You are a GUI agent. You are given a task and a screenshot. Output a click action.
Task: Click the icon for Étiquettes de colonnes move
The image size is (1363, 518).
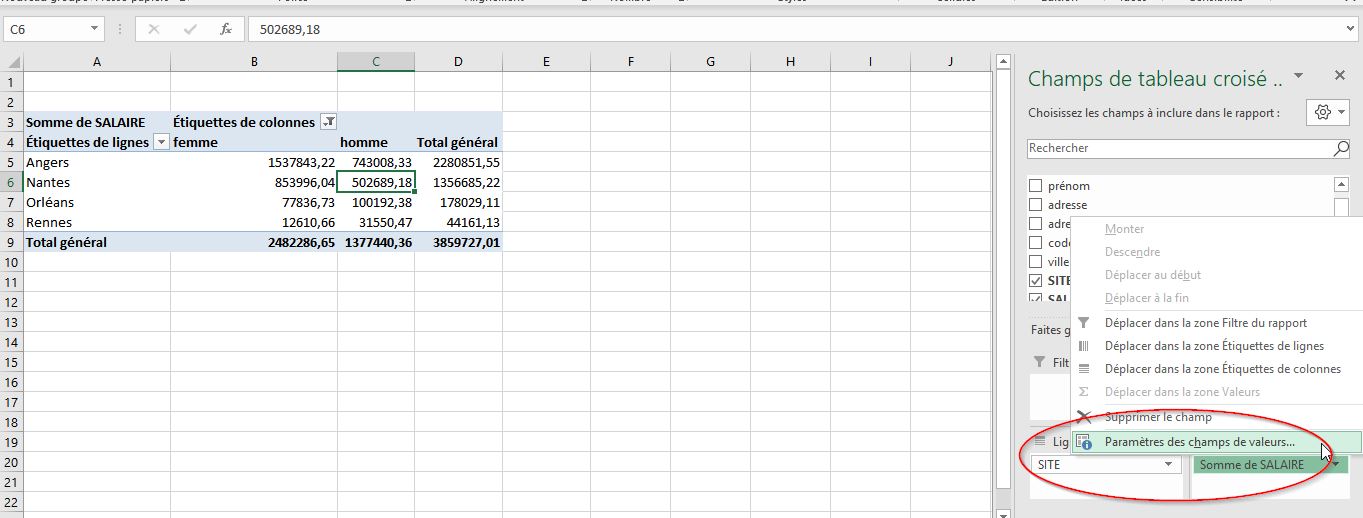pyautogui.click(x=1084, y=369)
